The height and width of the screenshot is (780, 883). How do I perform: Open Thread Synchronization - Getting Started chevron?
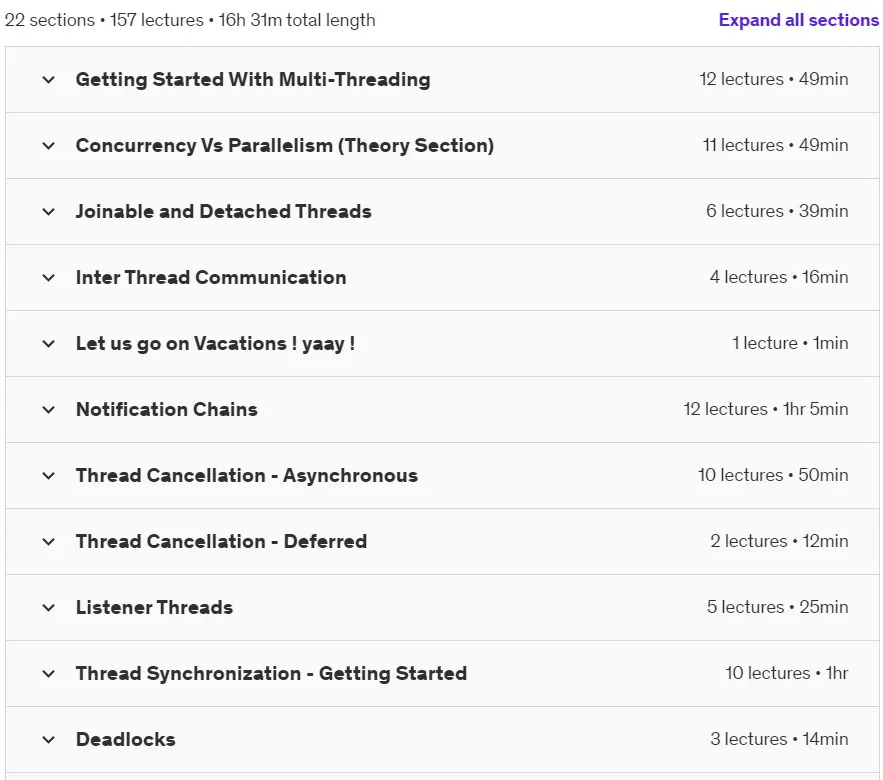click(x=48, y=674)
